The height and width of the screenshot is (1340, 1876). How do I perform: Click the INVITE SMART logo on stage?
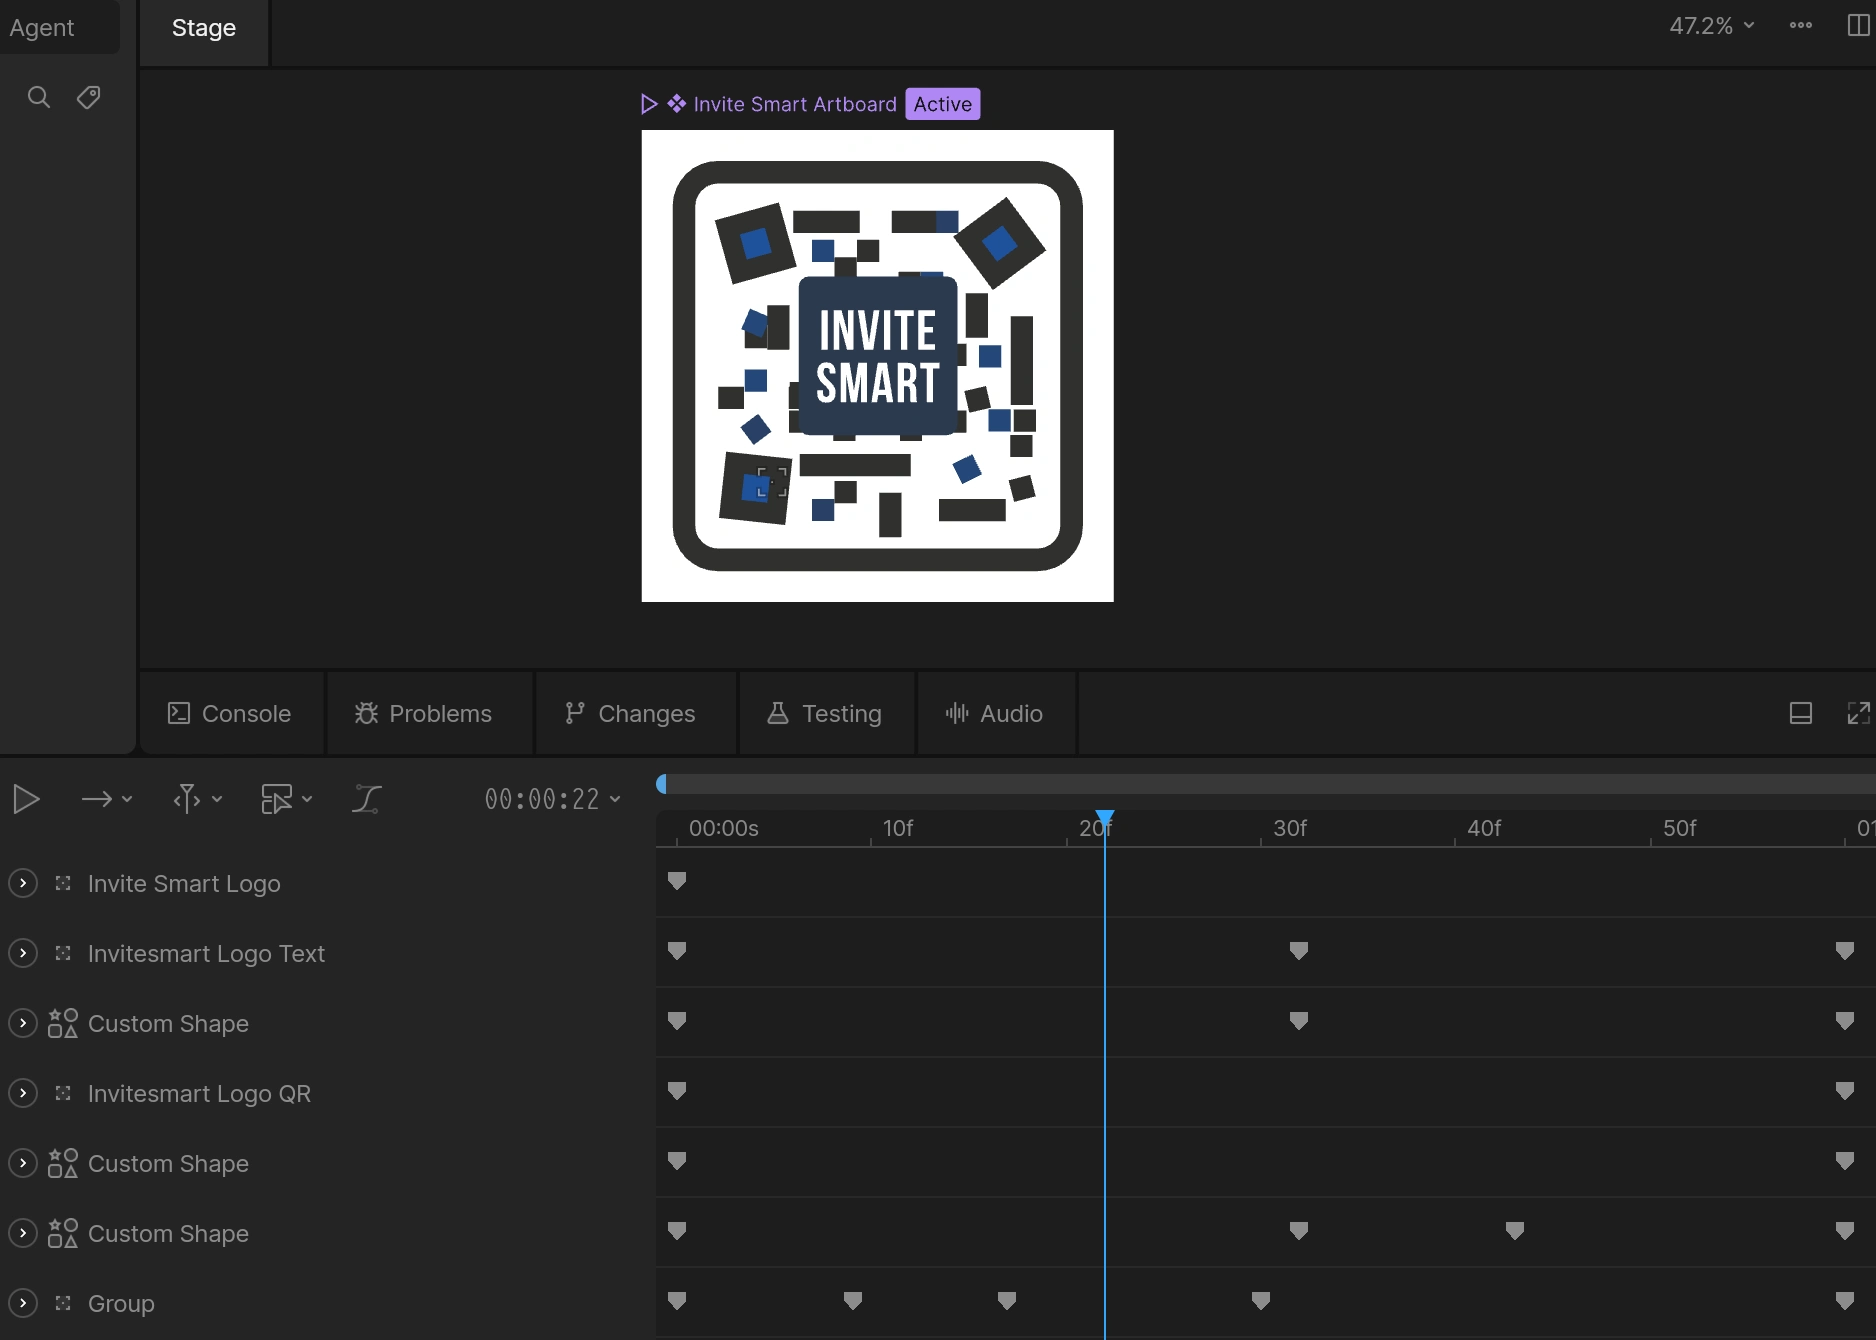coord(878,356)
